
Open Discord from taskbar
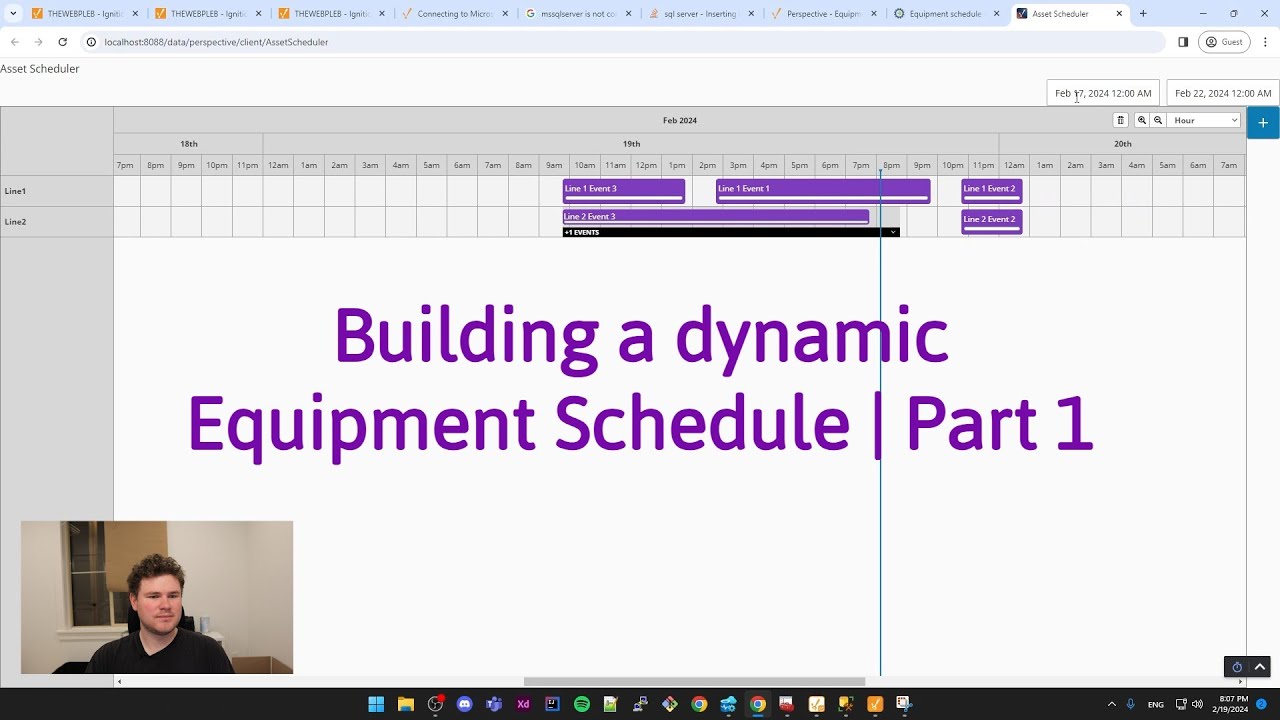click(x=464, y=704)
